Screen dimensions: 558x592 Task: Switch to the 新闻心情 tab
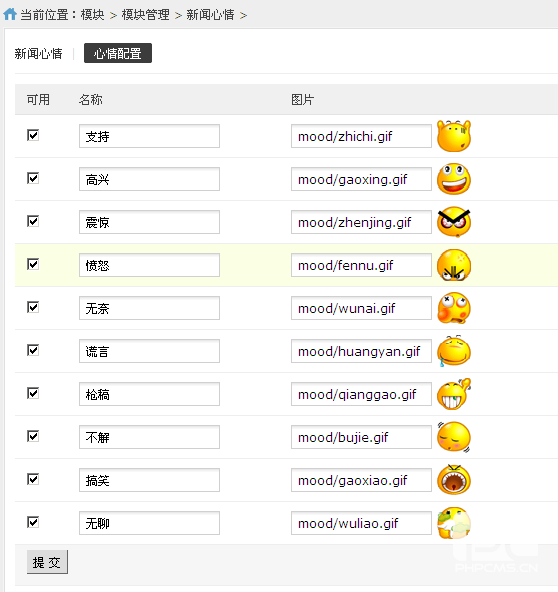coord(39,54)
